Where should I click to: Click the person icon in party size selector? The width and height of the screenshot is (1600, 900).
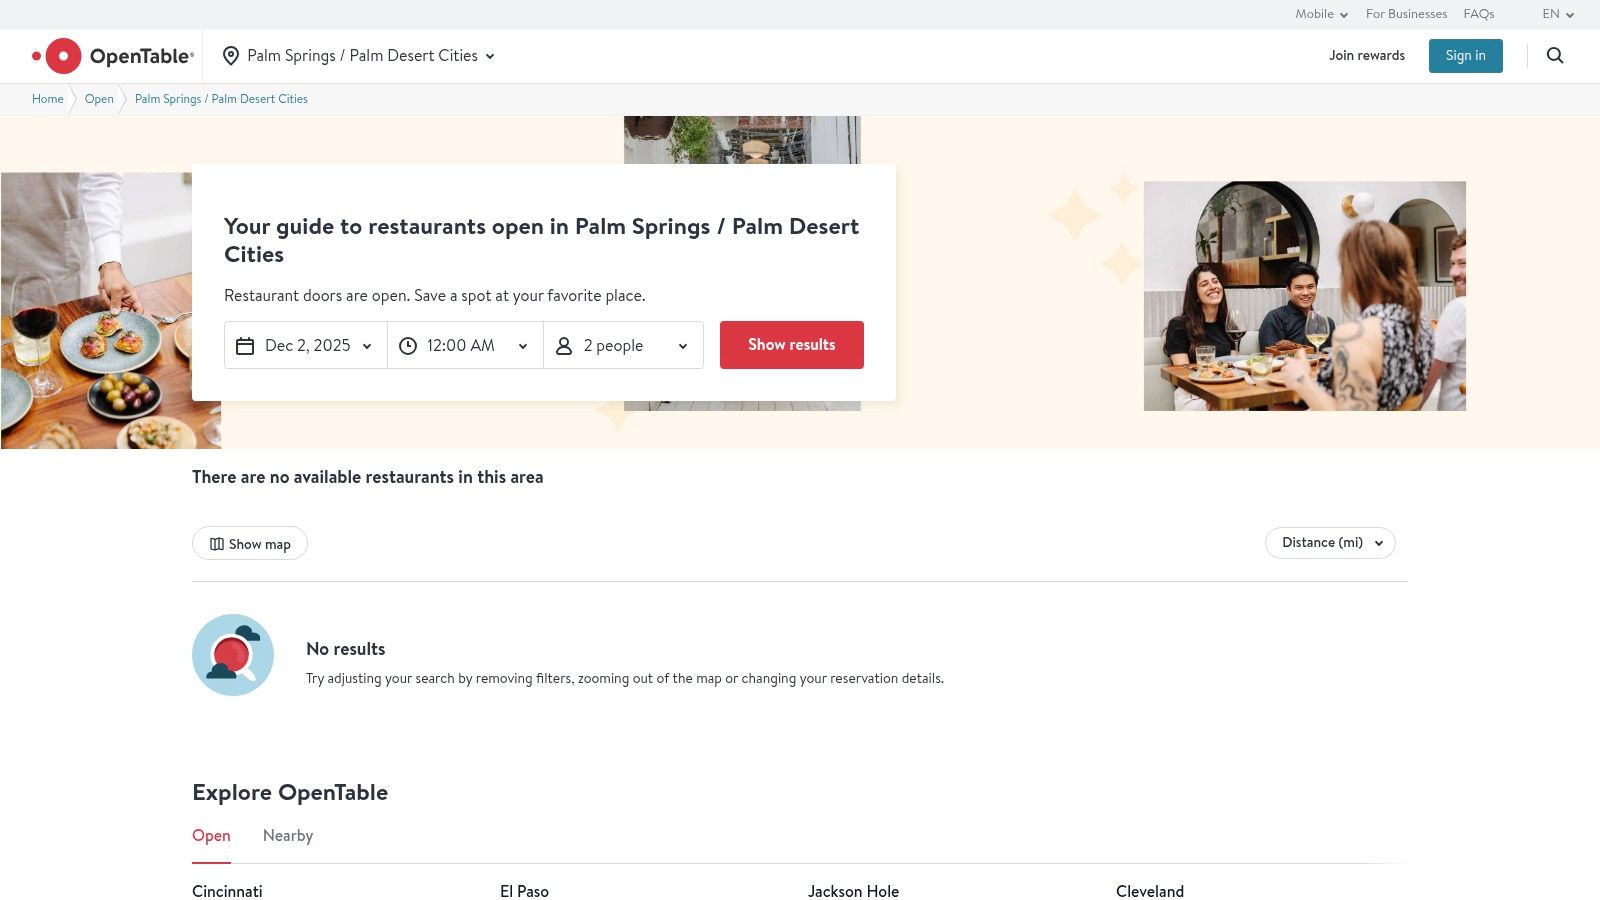coord(564,345)
